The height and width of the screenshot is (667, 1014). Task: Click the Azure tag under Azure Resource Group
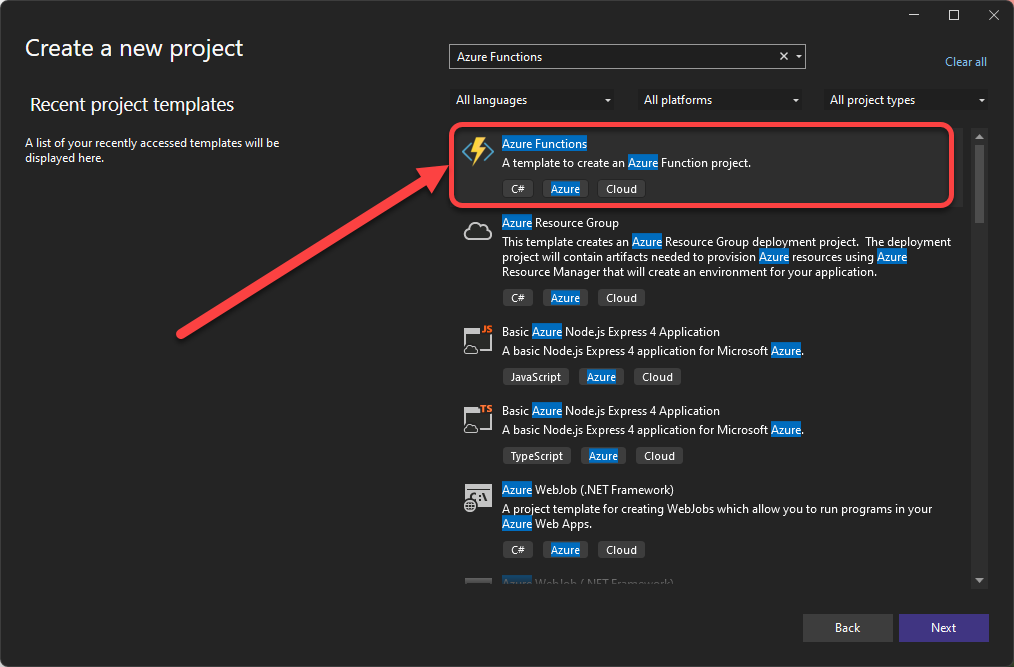565,298
